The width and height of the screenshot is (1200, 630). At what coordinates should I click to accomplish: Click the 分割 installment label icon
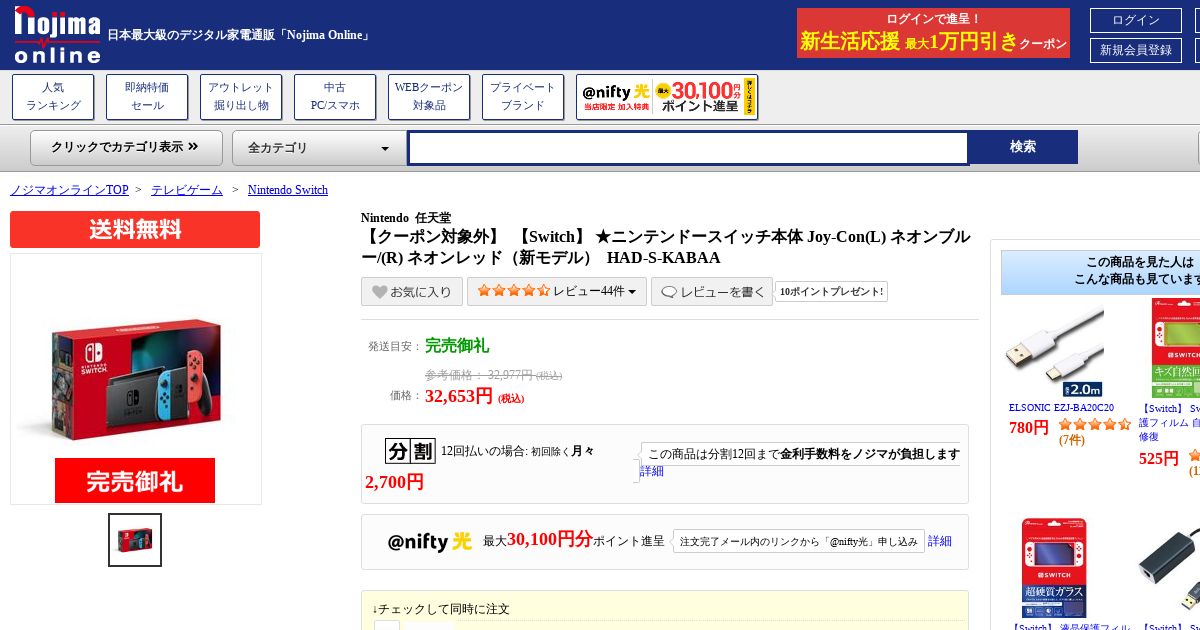[x=410, y=451]
